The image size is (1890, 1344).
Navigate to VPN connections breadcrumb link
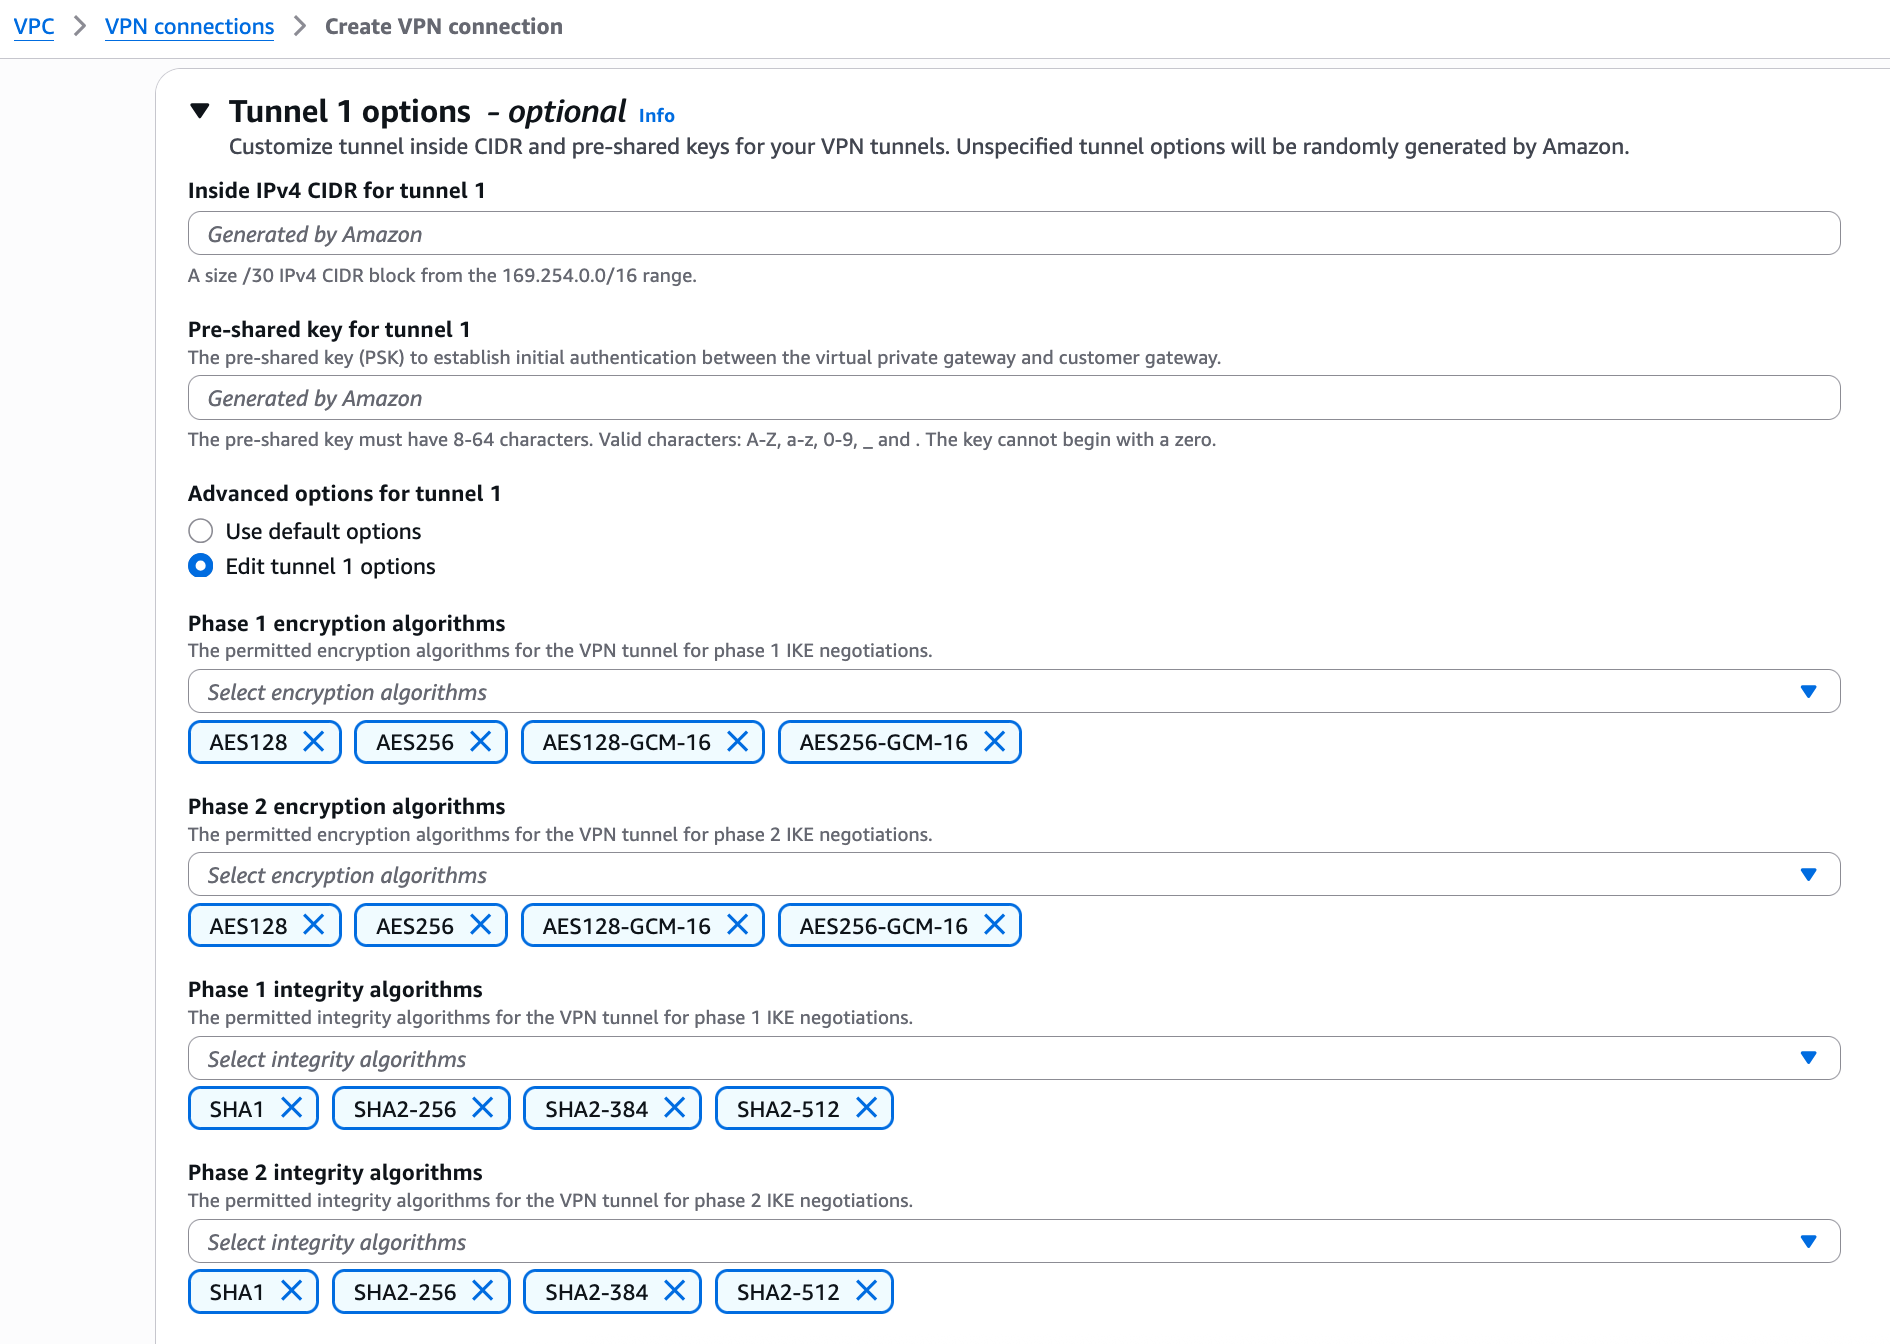click(x=189, y=26)
